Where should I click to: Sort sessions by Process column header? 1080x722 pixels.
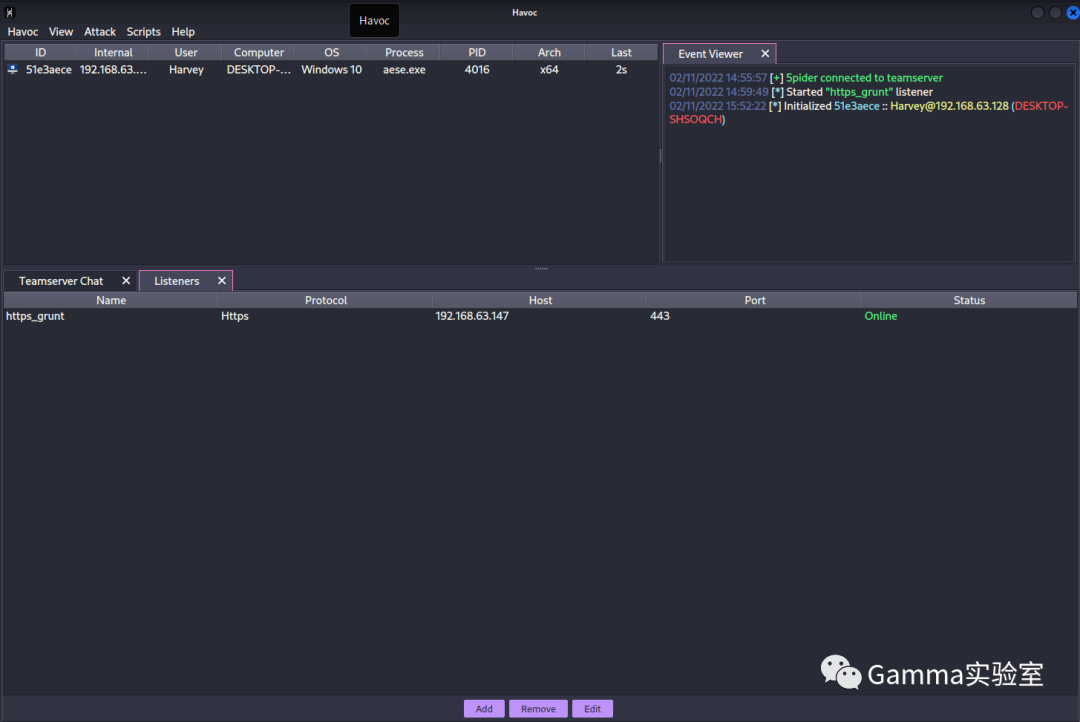click(404, 52)
